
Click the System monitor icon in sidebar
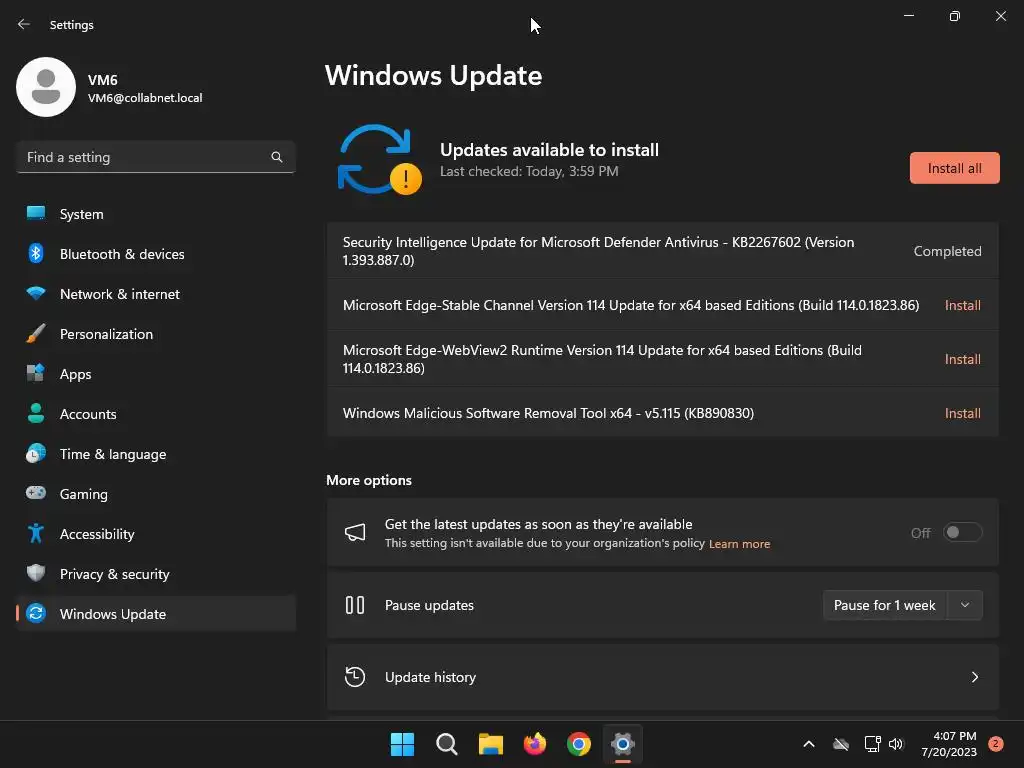36,214
